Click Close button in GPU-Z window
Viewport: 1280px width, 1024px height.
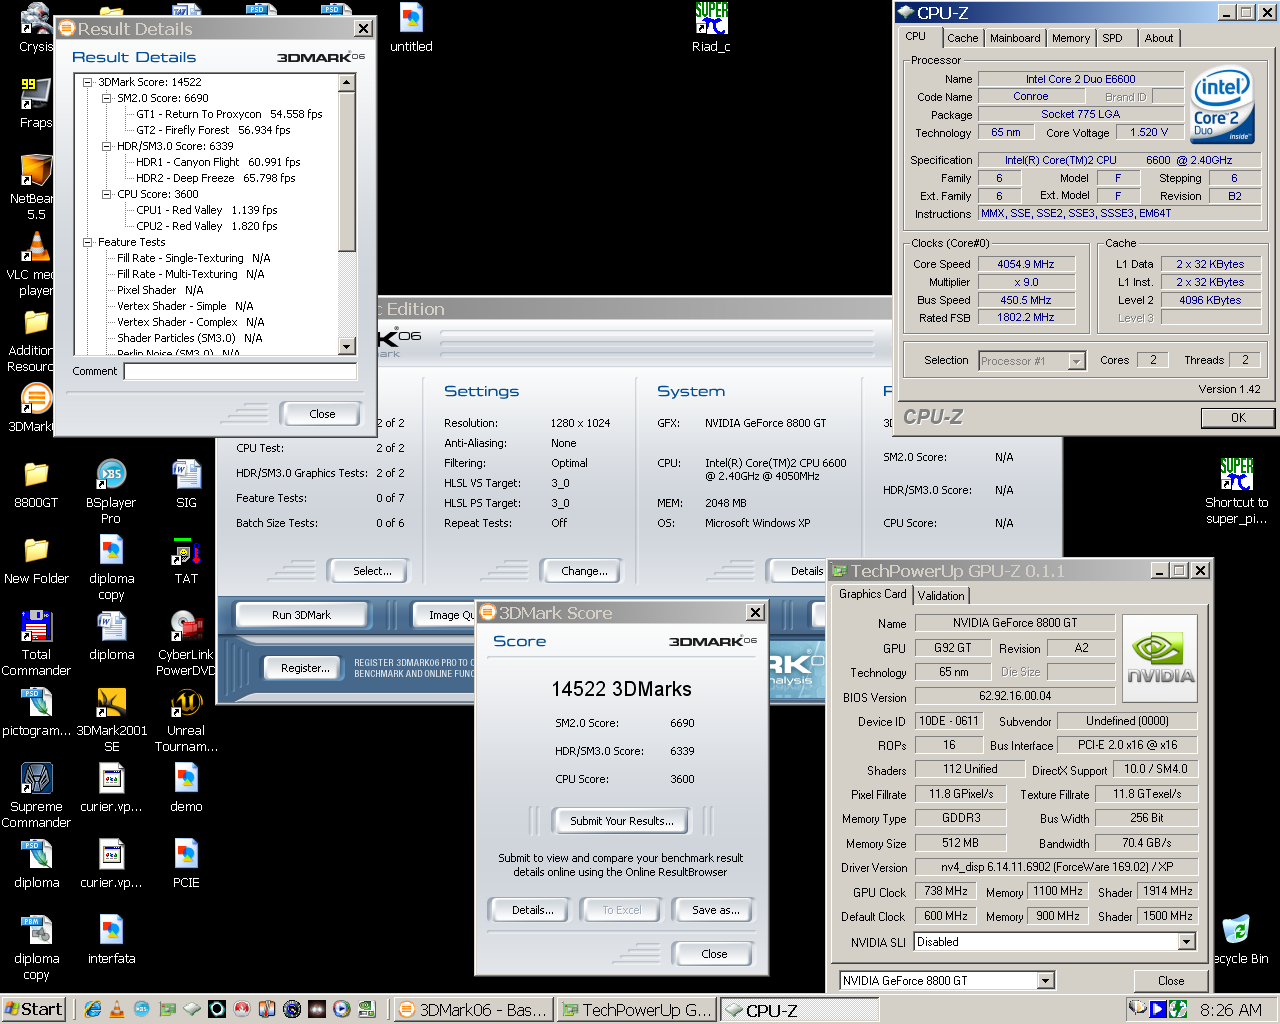[1171, 981]
